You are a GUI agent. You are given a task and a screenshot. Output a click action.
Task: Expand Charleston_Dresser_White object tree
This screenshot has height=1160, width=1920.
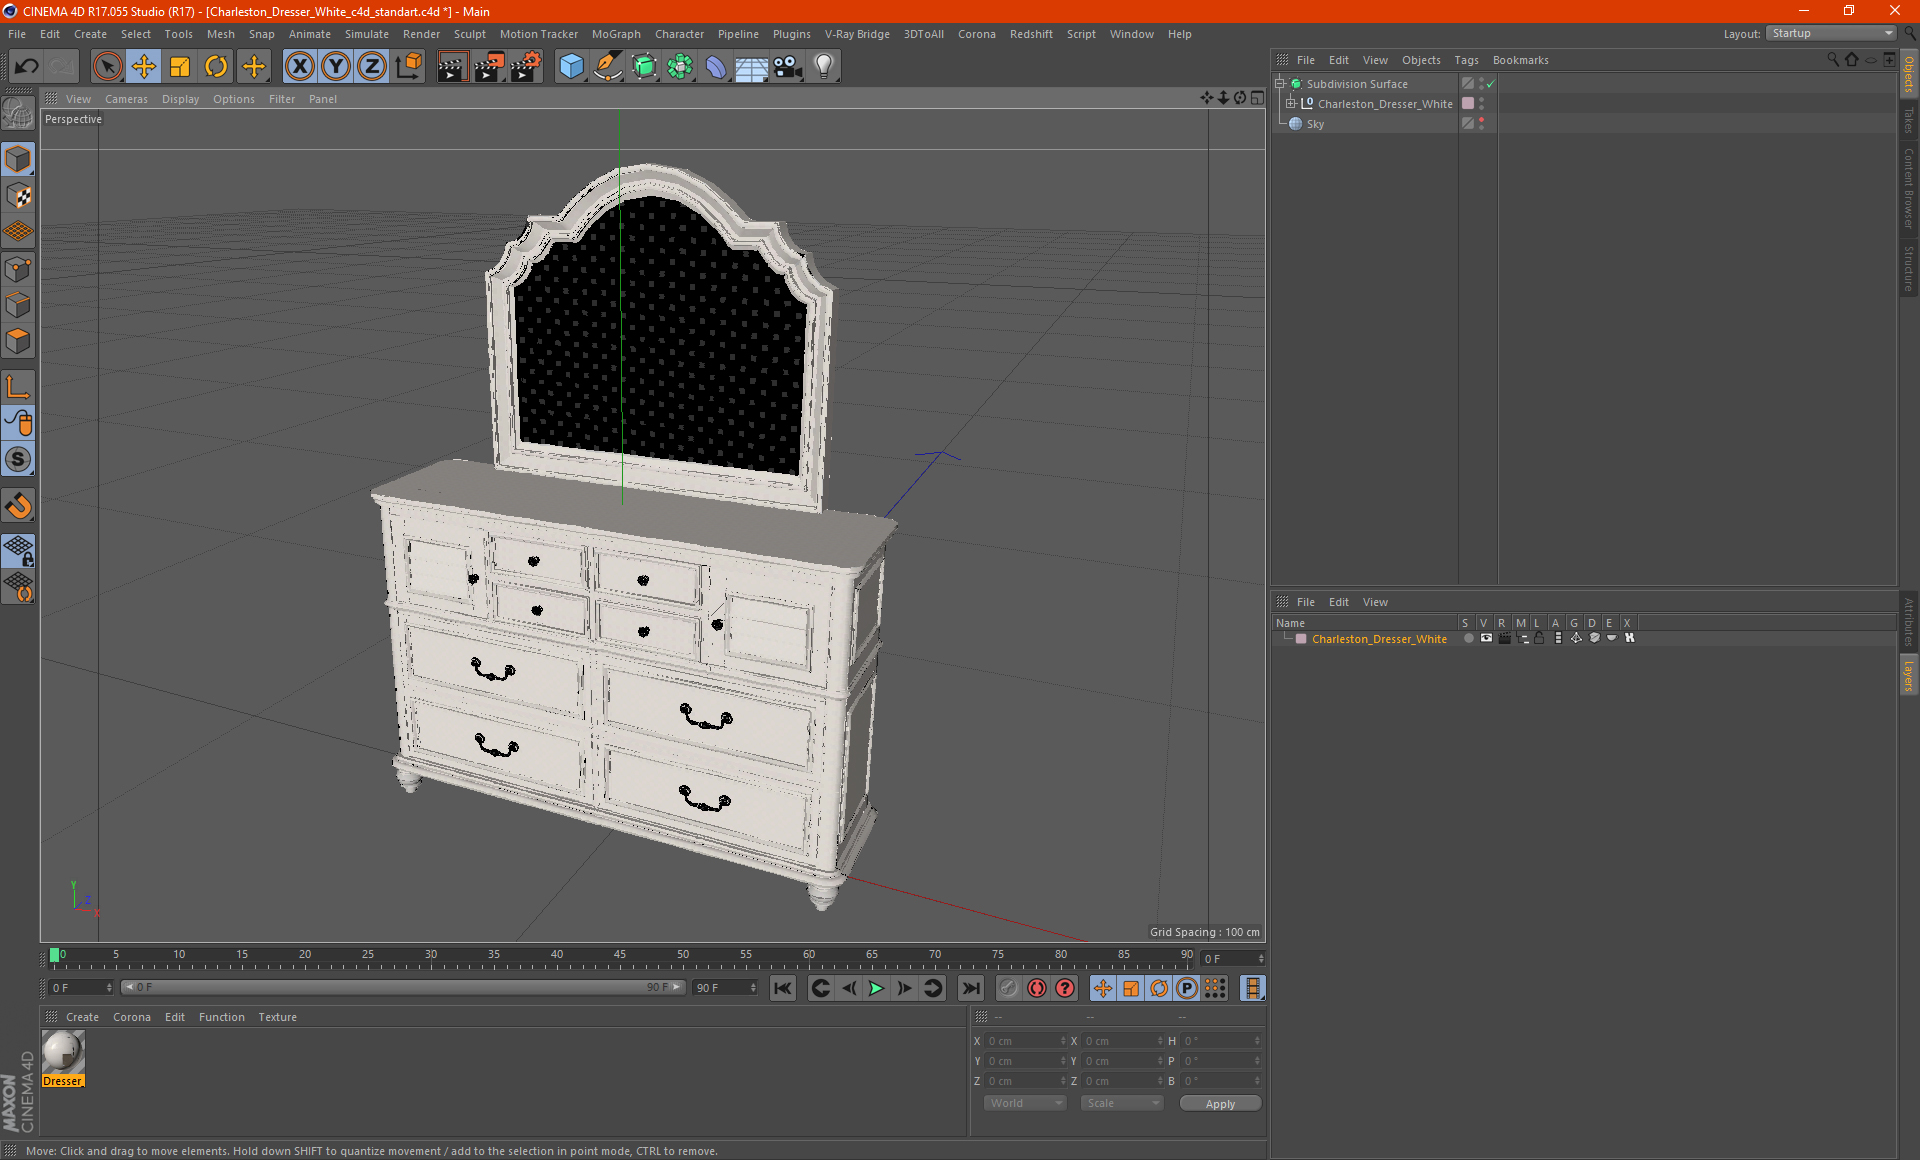[1291, 103]
